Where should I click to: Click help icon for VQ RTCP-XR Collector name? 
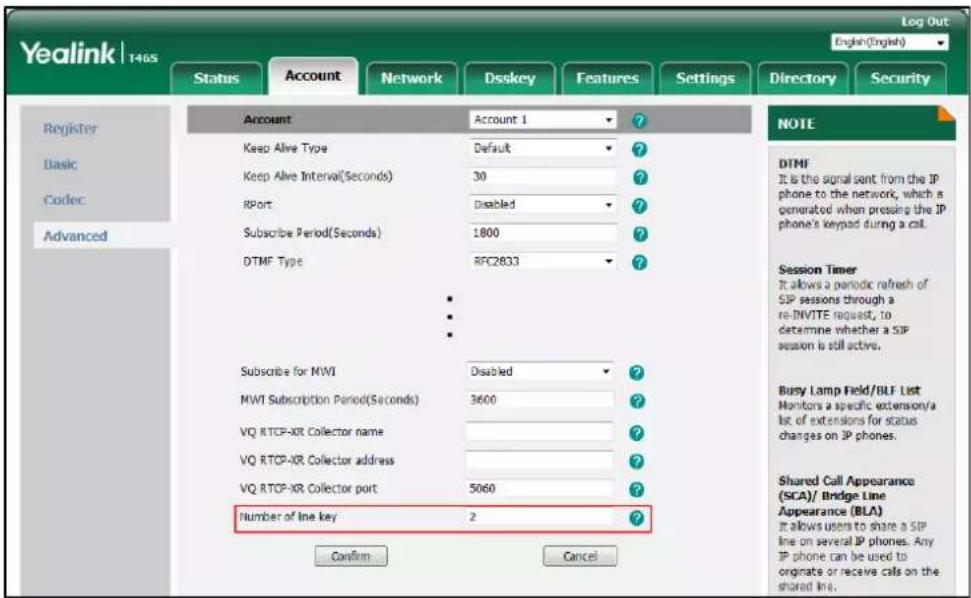coord(636,433)
